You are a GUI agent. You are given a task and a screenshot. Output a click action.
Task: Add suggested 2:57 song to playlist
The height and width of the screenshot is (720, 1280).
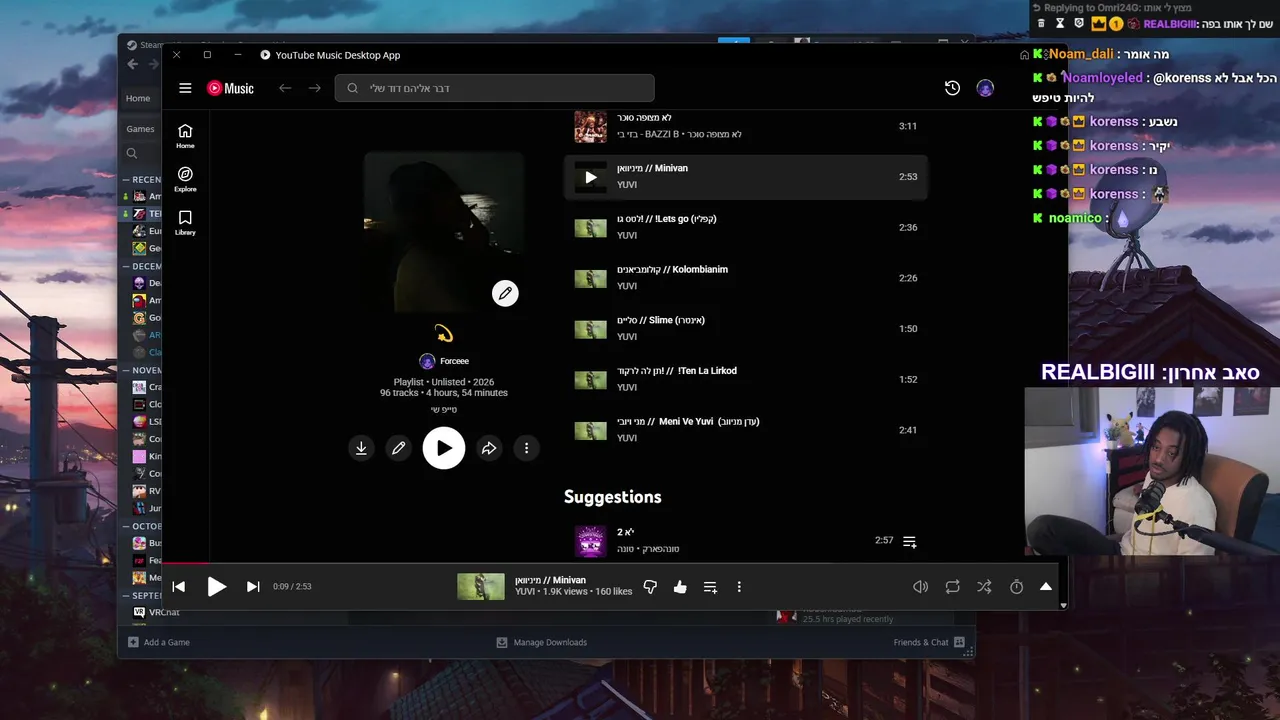click(910, 541)
